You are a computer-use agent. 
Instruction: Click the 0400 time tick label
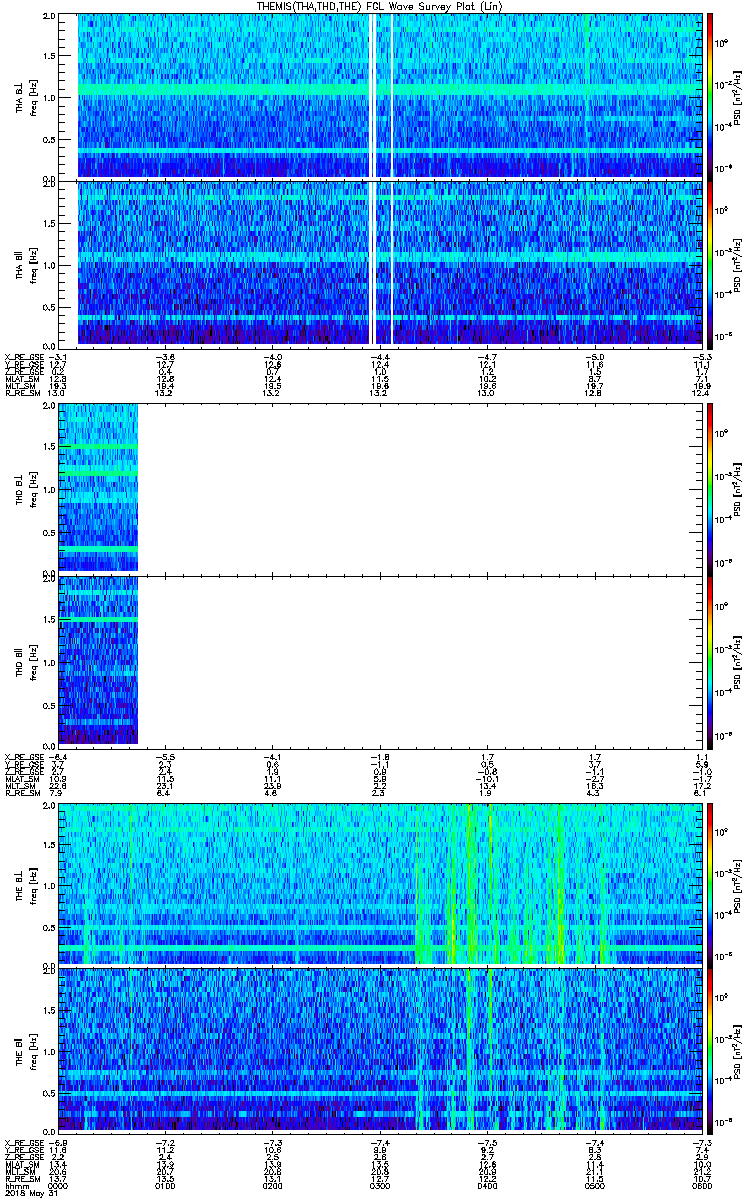tap(485, 1188)
